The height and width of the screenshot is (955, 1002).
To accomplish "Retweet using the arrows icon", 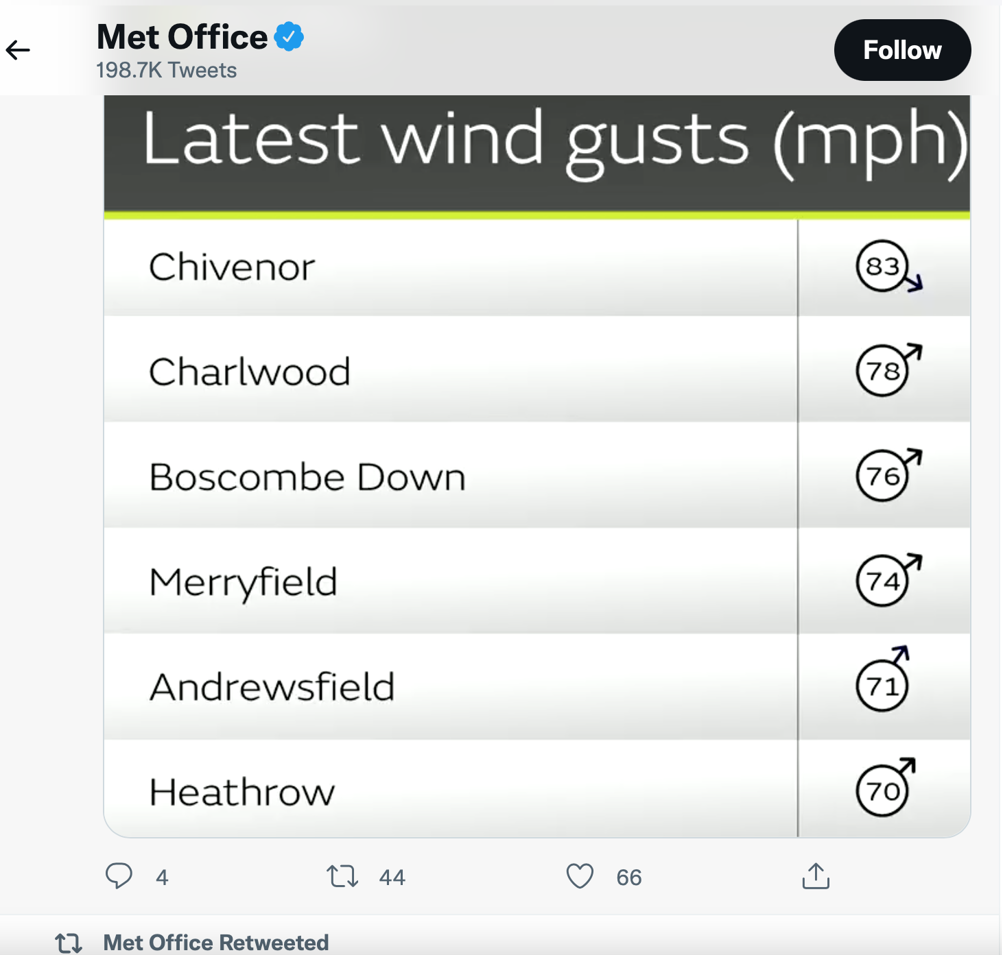I will coord(343,876).
